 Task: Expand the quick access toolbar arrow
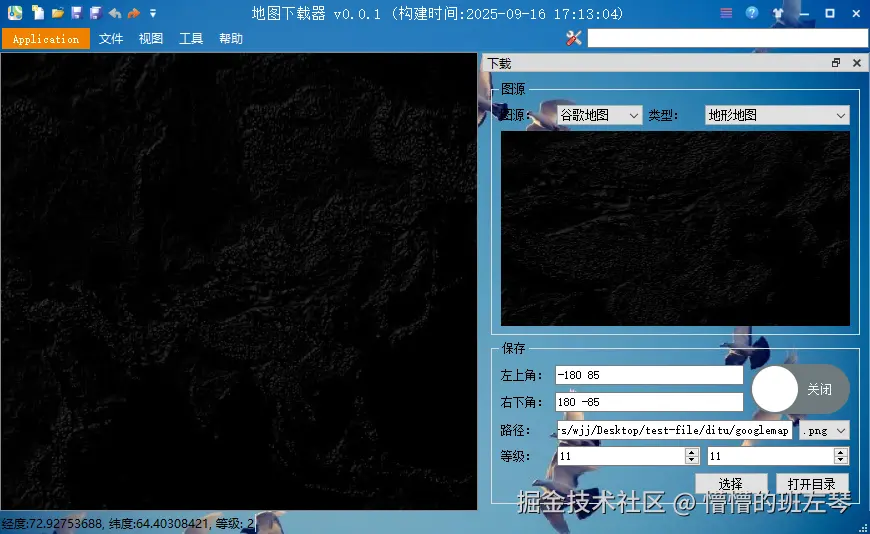point(153,13)
